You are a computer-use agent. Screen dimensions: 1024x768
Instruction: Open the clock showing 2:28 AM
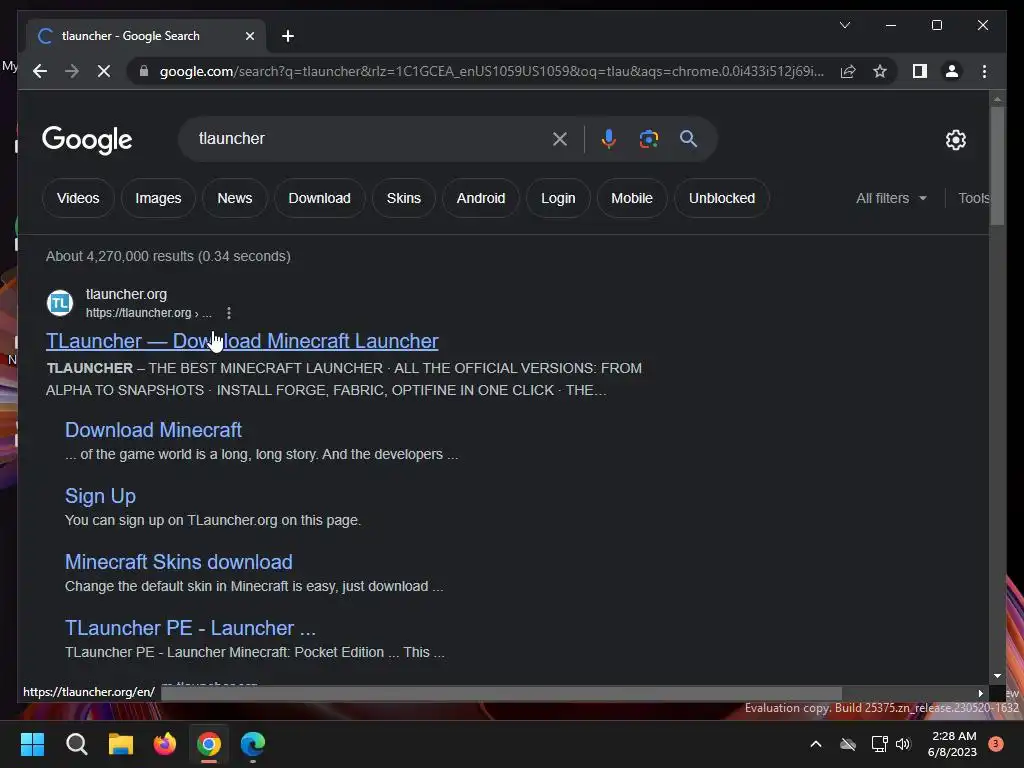(x=952, y=744)
